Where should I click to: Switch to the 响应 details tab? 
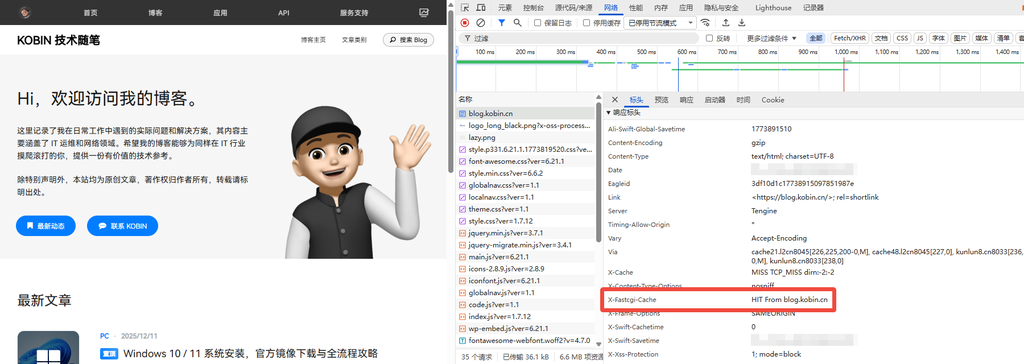coord(686,100)
